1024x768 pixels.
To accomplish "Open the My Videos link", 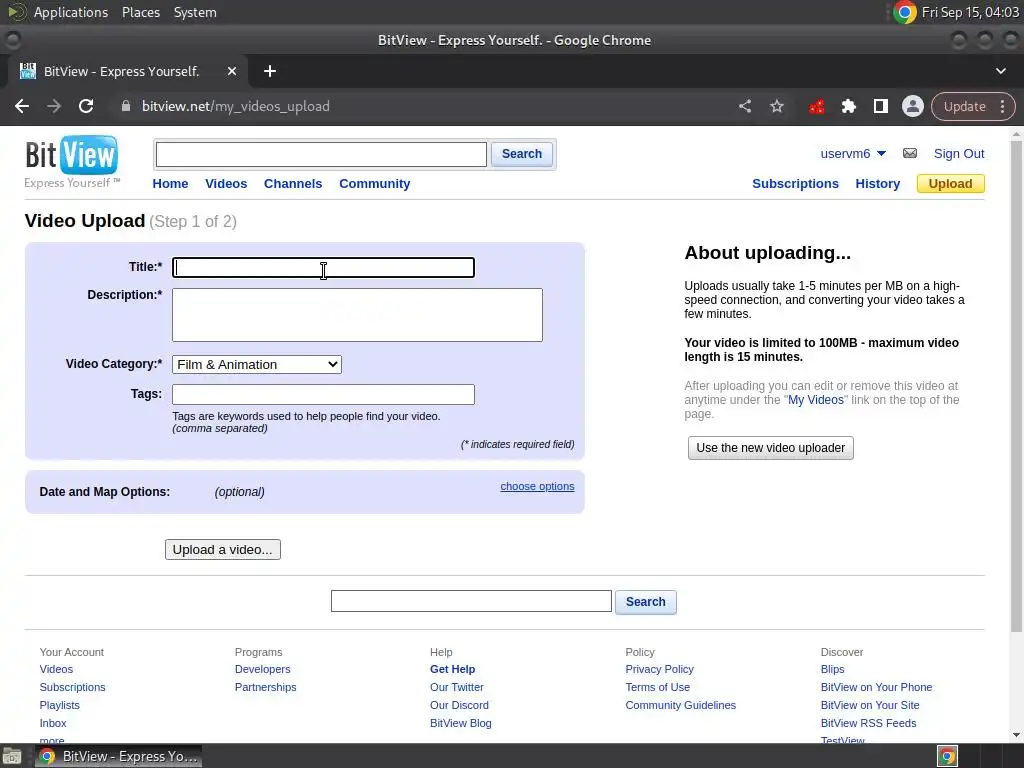I will coord(816,400).
